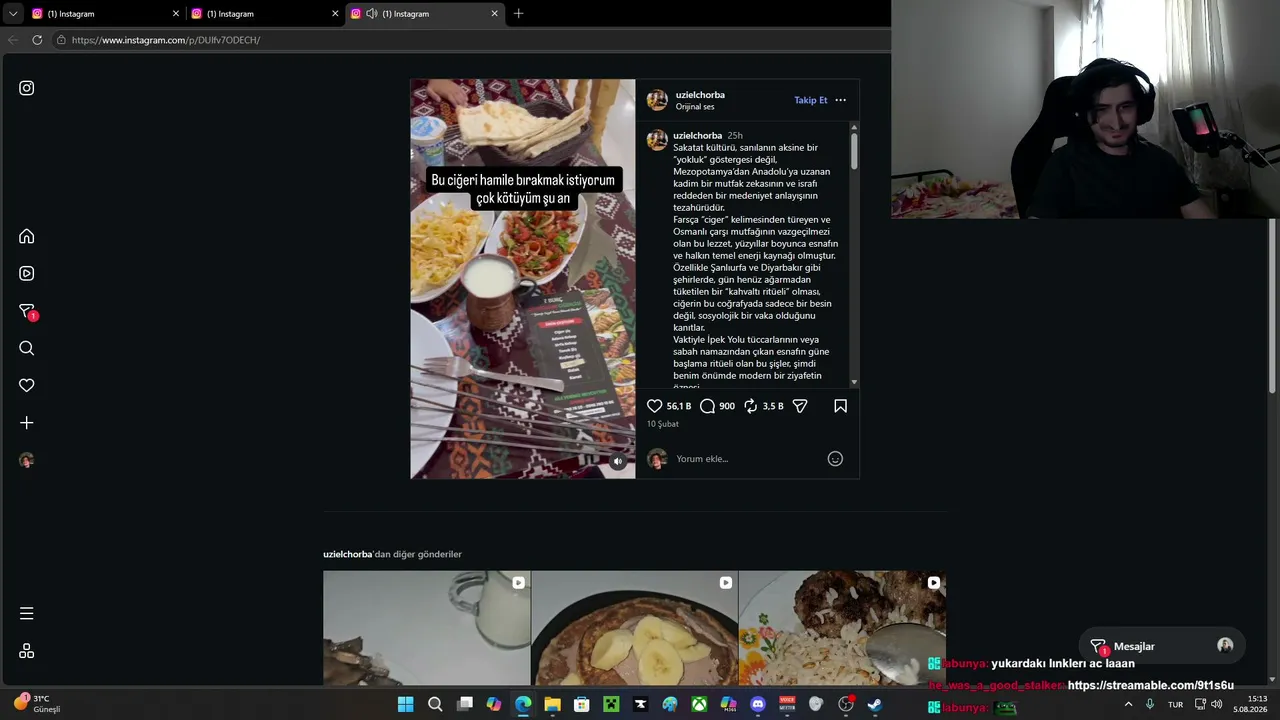
Task: Click the 3,5 B reposts count
Action: (773, 406)
